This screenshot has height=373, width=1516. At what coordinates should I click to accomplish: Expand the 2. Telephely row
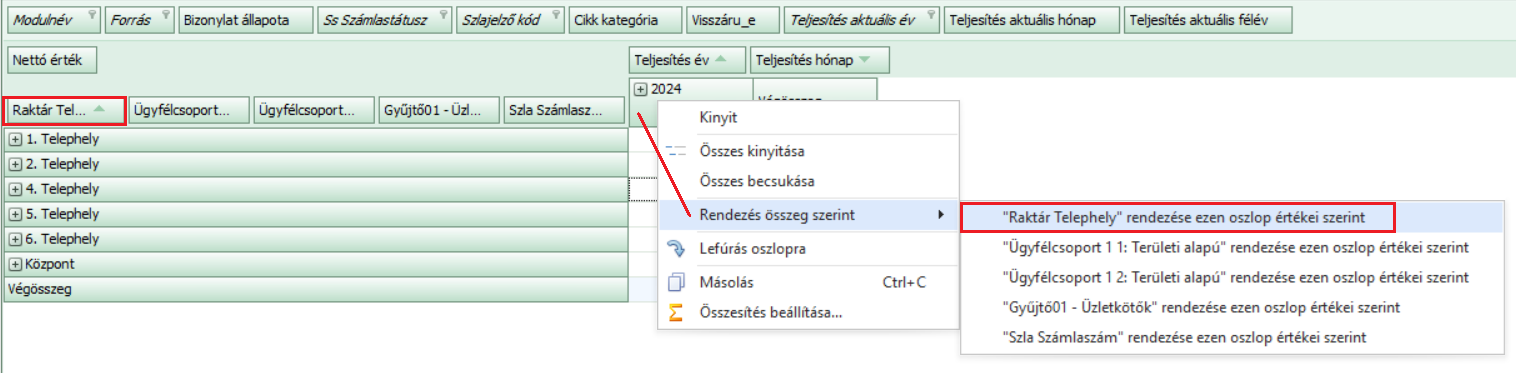tap(15, 164)
